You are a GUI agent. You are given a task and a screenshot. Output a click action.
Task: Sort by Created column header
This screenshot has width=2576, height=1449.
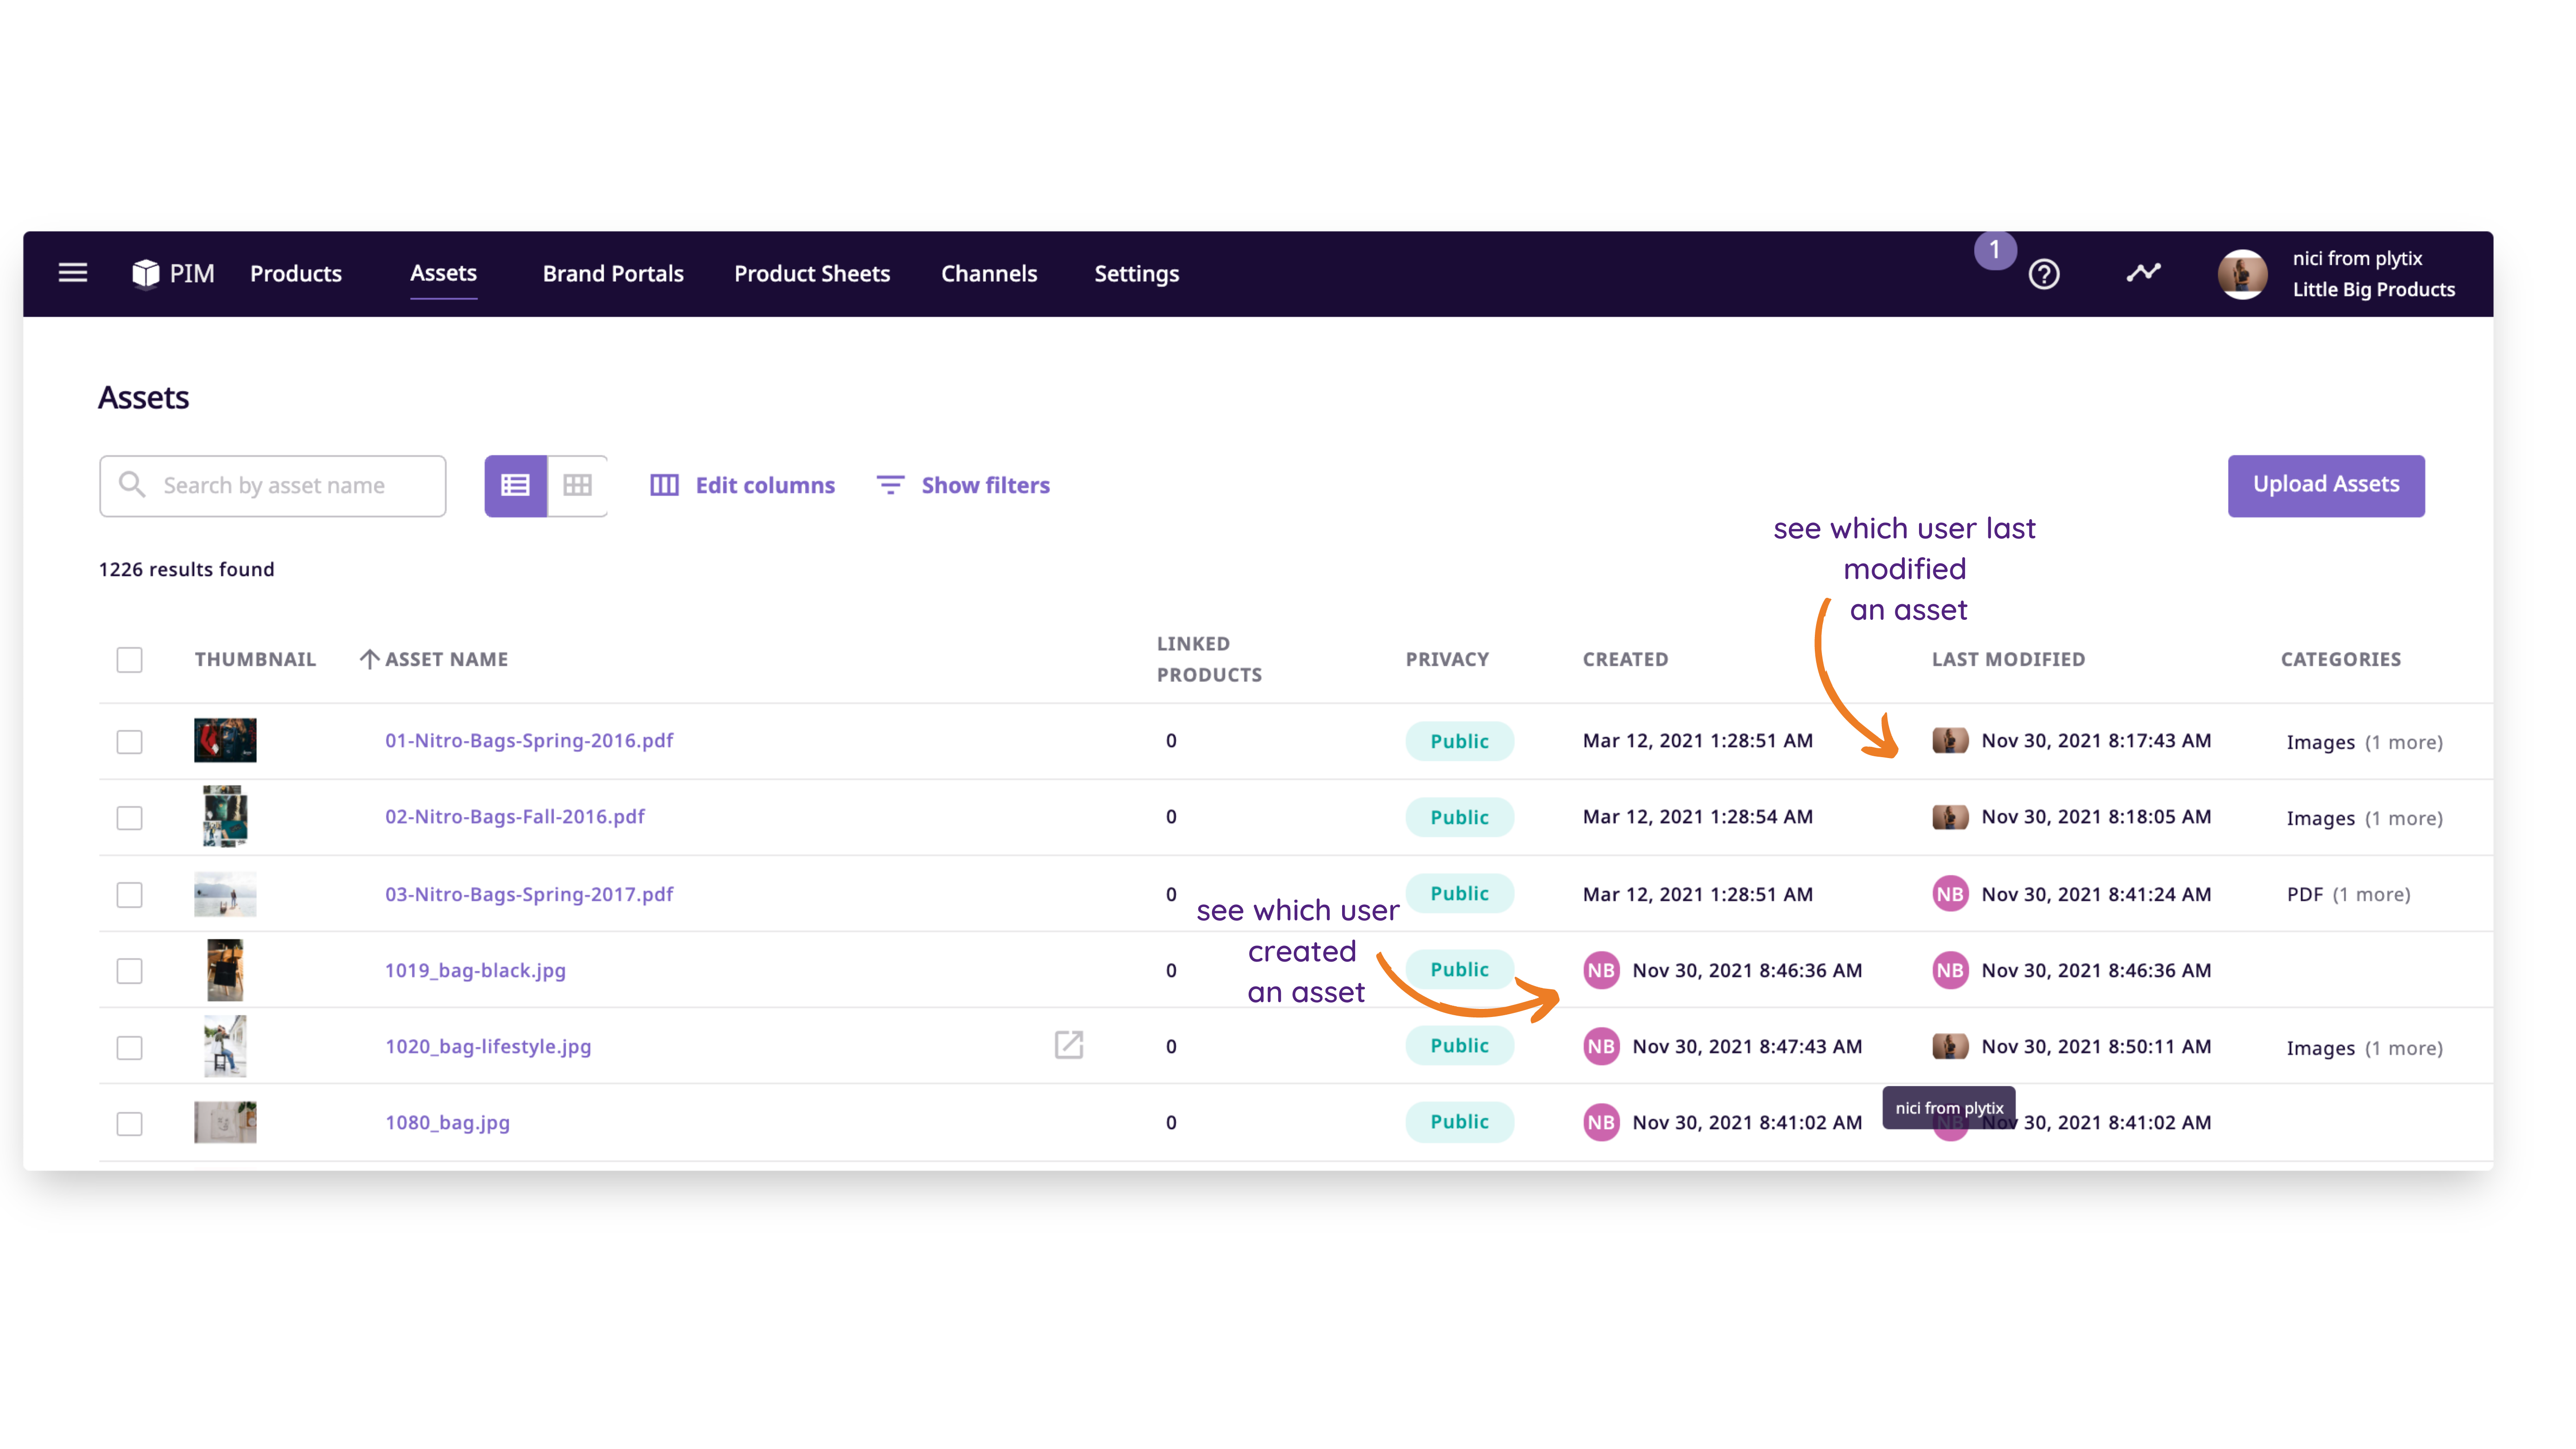(x=1625, y=659)
